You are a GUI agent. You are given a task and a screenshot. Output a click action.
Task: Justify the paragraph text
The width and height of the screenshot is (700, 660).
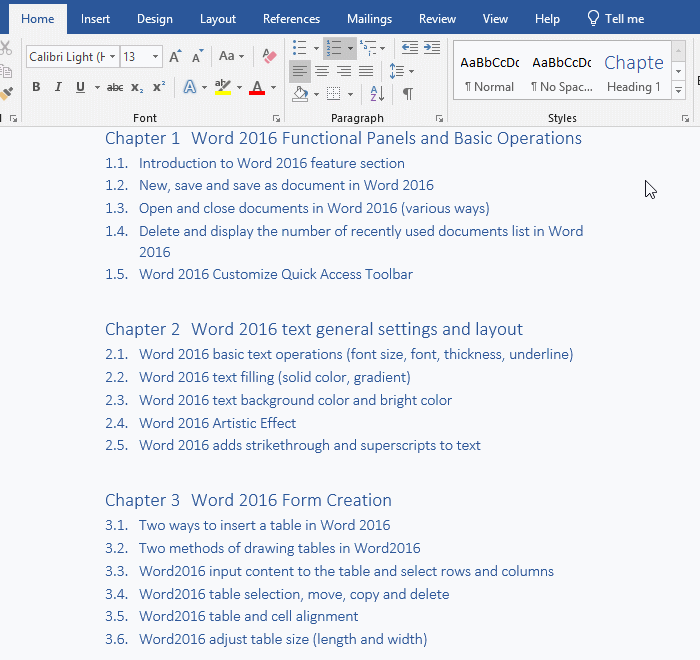pos(366,71)
